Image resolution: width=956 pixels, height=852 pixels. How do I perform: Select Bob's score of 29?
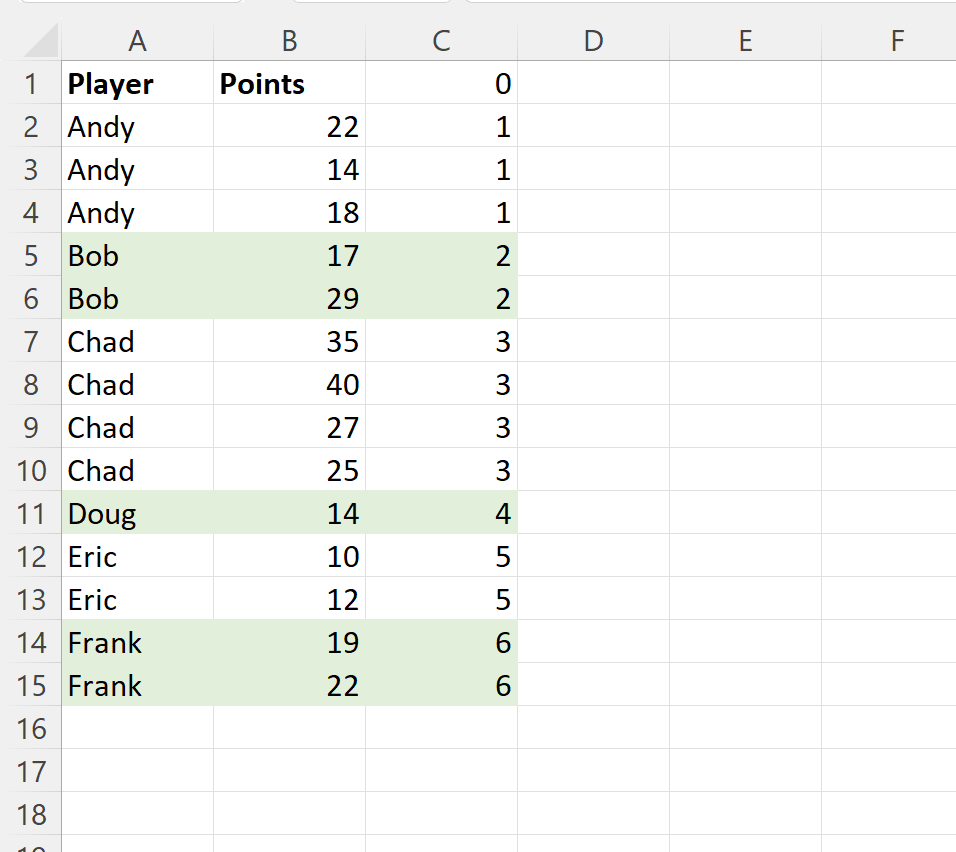pos(289,299)
